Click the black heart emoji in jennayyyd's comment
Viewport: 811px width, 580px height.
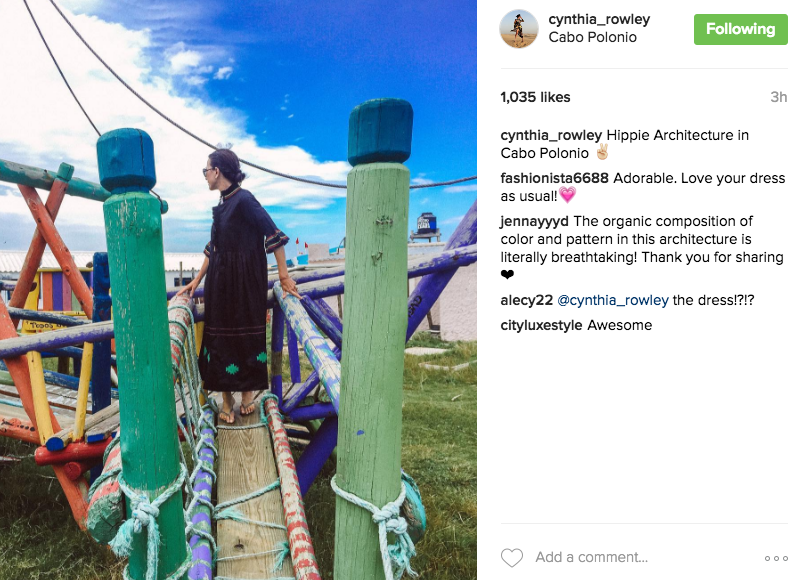pyautogui.click(x=507, y=275)
